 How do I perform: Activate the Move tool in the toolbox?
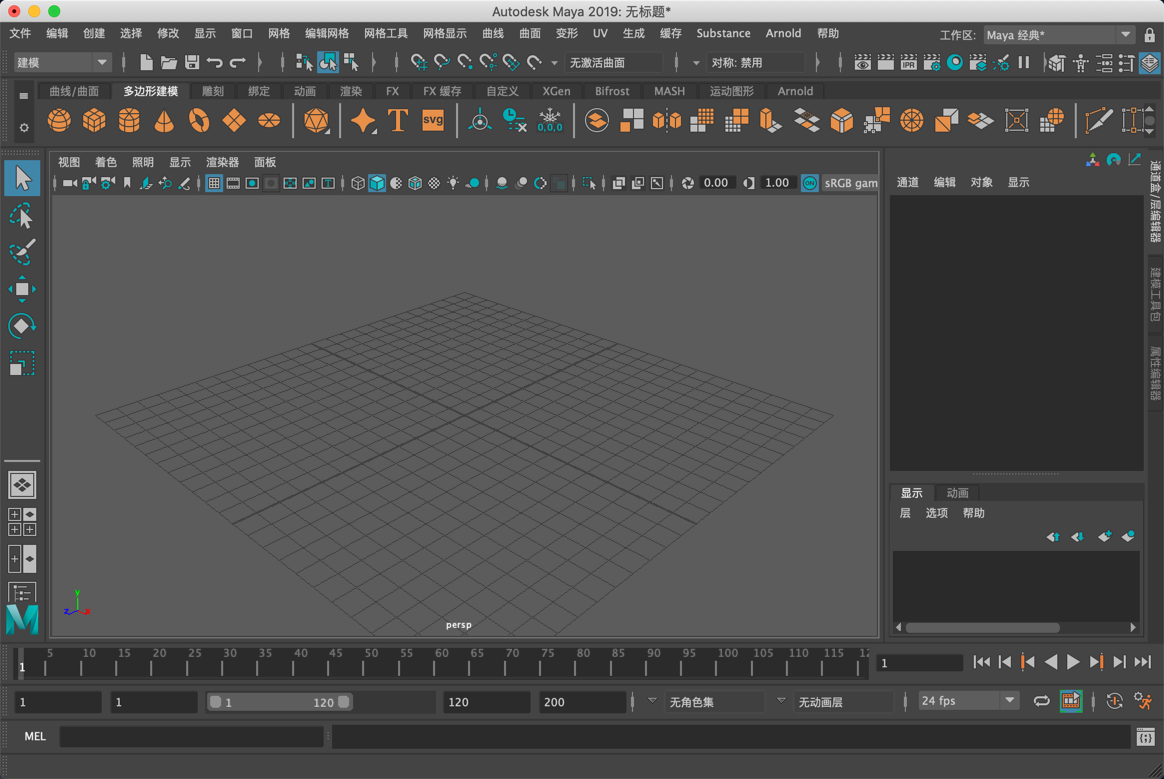click(x=22, y=289)
